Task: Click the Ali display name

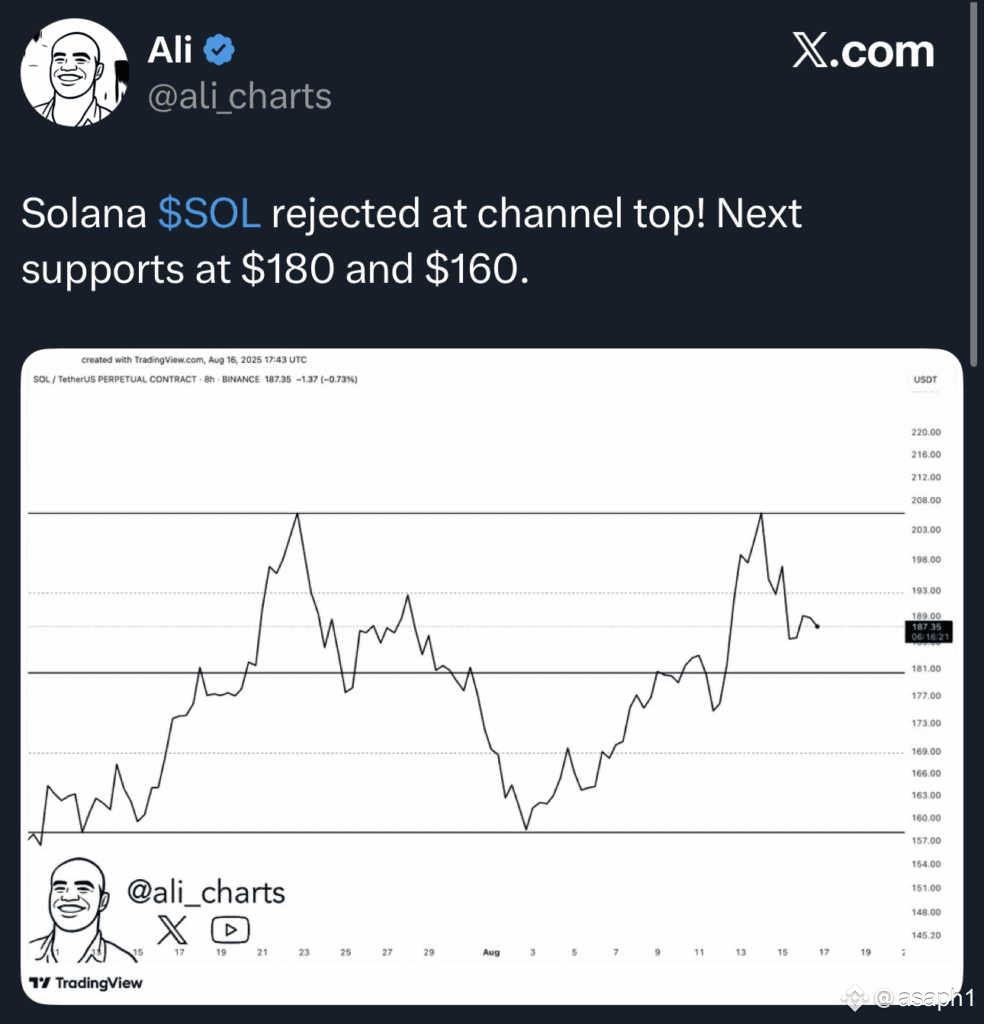Action: point(170,50)
